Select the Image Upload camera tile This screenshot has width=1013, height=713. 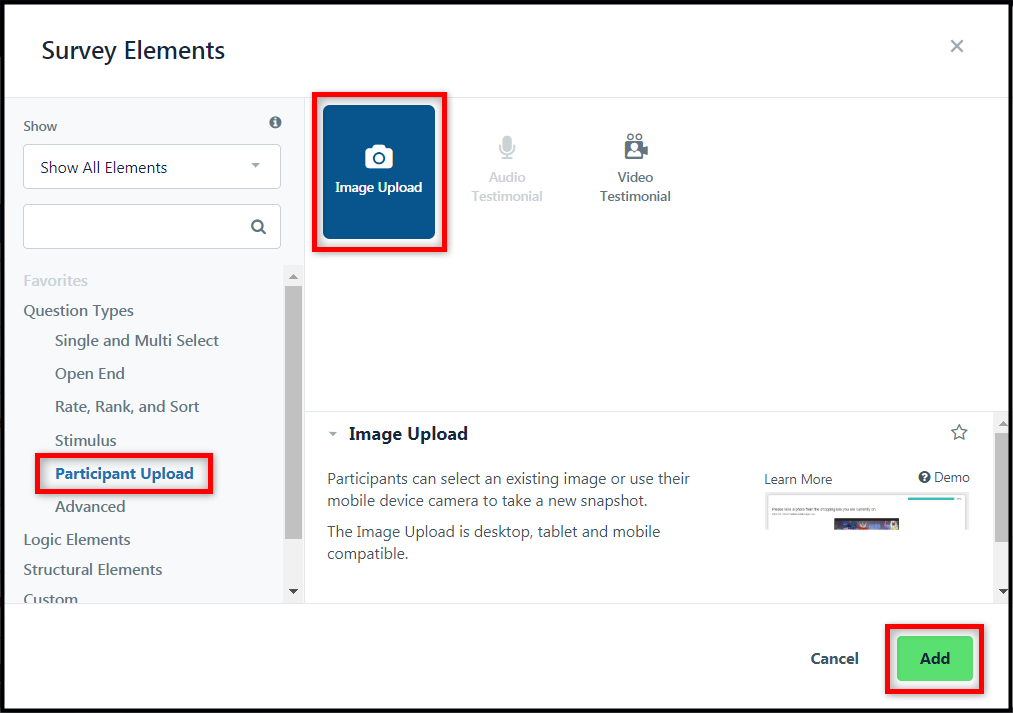click(379, 172)
